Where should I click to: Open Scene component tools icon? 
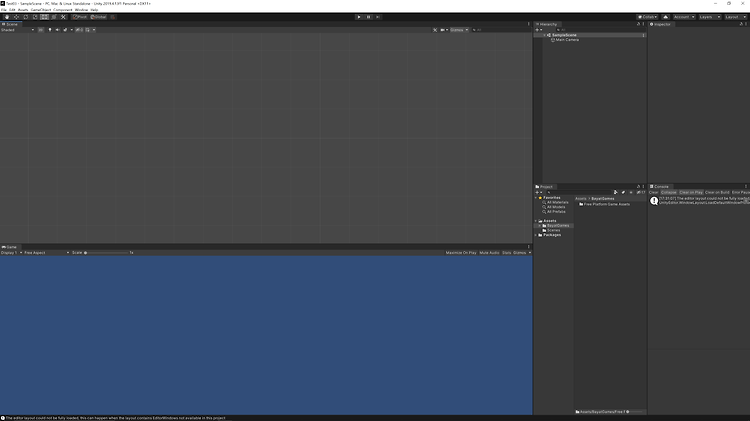coord(435,30)
